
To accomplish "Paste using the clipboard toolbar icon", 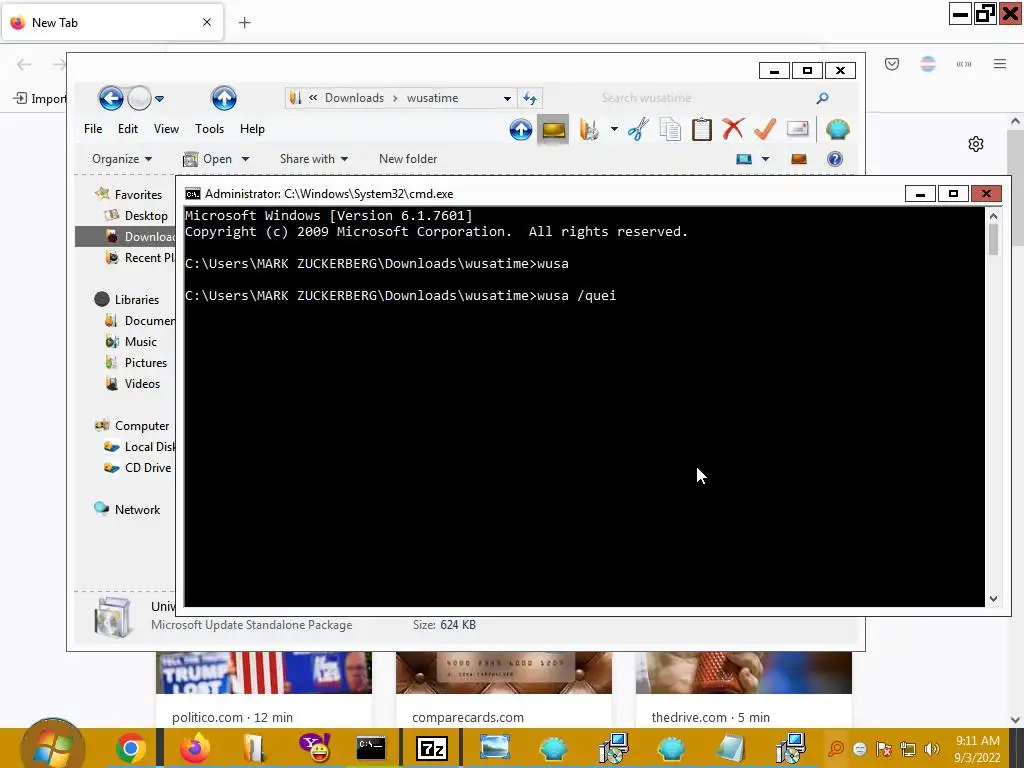I will 701,129.
